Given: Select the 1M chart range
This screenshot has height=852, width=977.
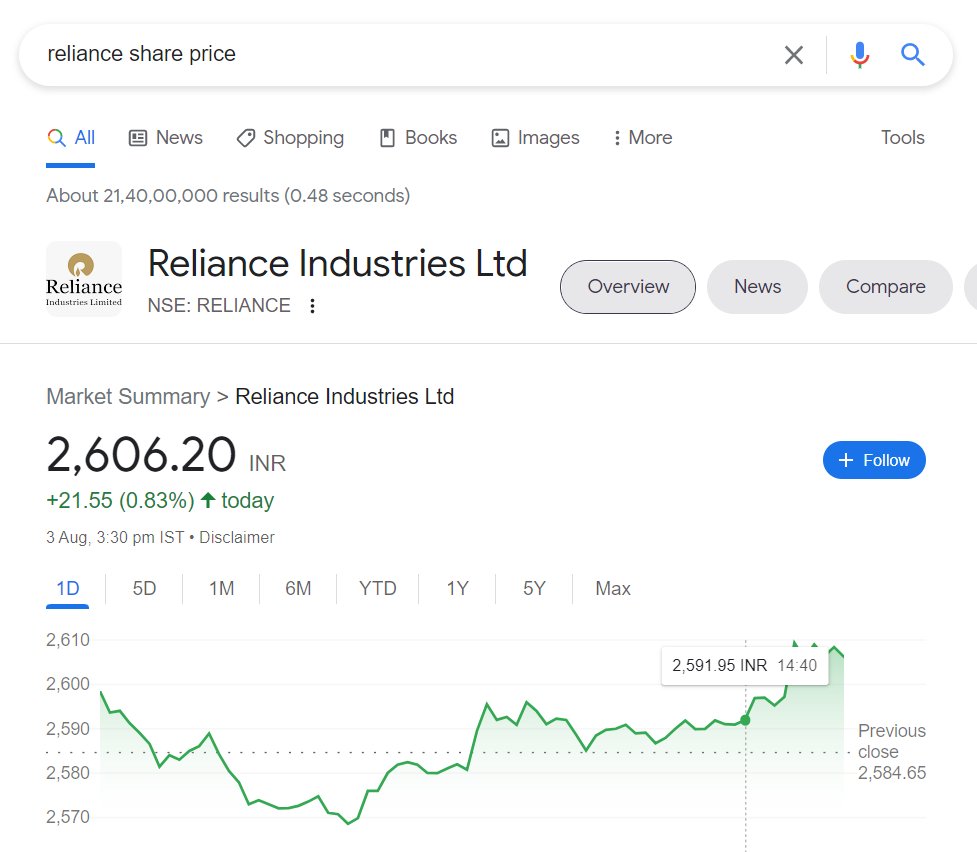Looking at the screenshot, I should [x=221, y=588].
